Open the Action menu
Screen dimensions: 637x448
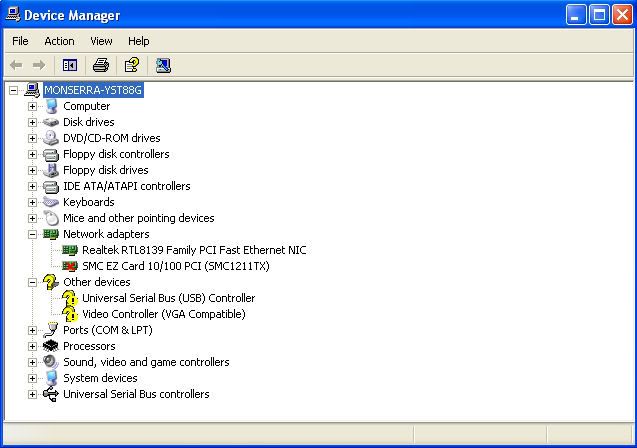coord(59,41)
